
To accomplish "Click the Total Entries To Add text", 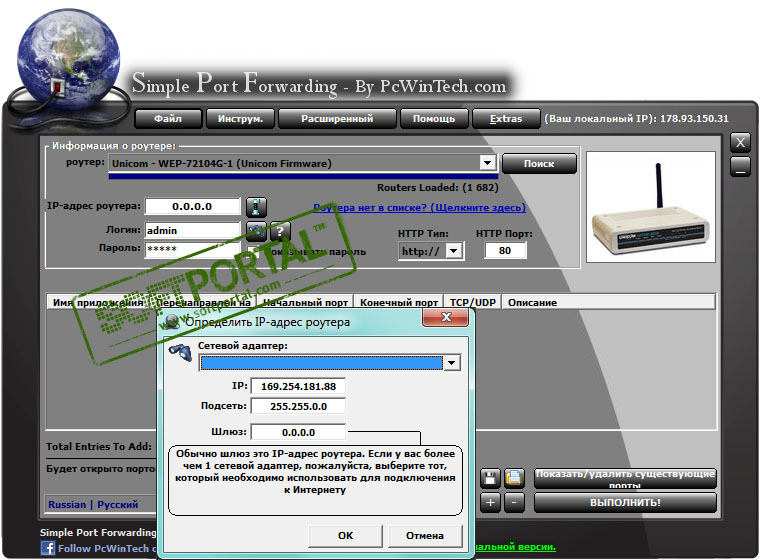I will click(98, 447).
